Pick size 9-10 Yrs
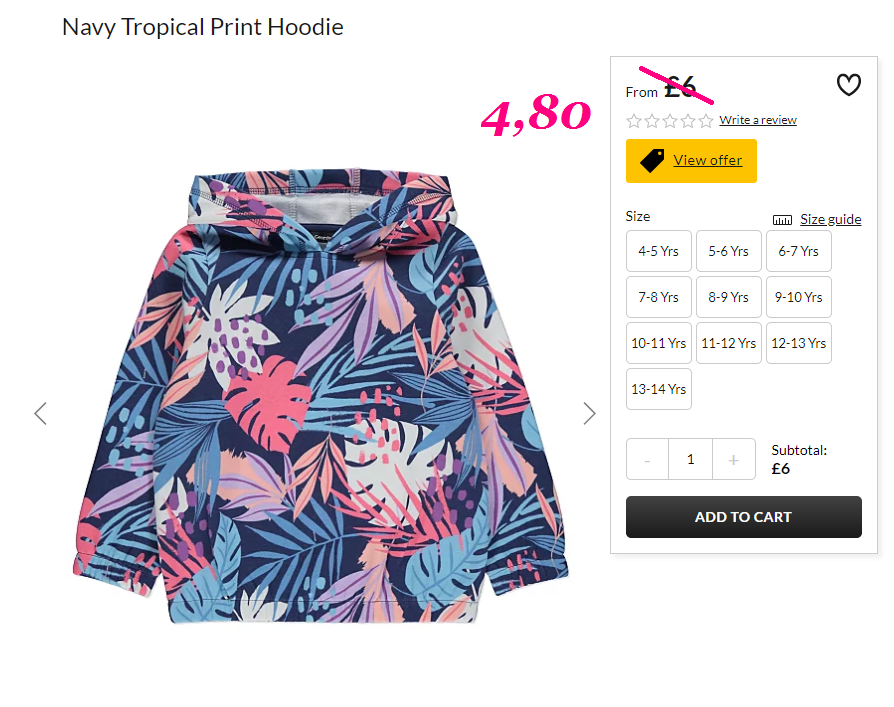Image resolution: width=894 pixels, height=707 pixels. pos(799,297)
